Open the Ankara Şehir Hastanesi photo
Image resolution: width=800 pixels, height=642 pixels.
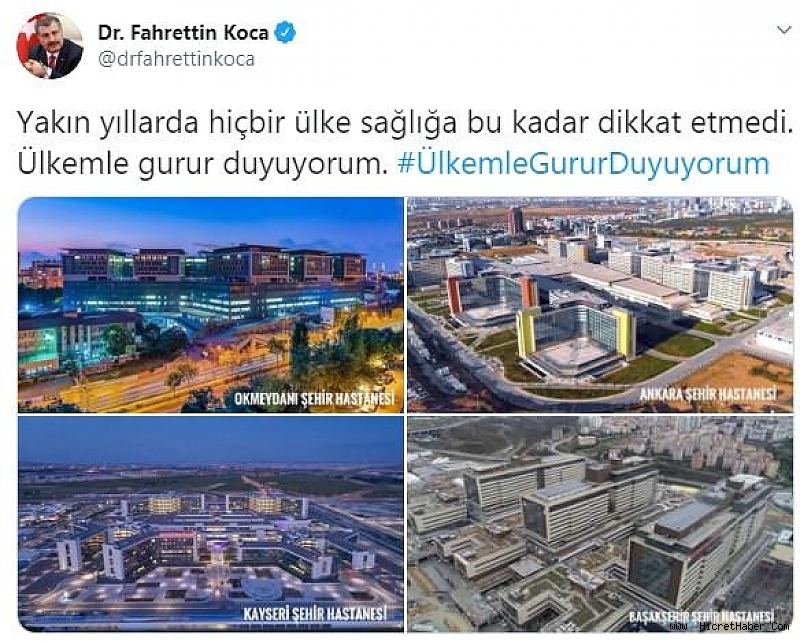tap(600, 305)
